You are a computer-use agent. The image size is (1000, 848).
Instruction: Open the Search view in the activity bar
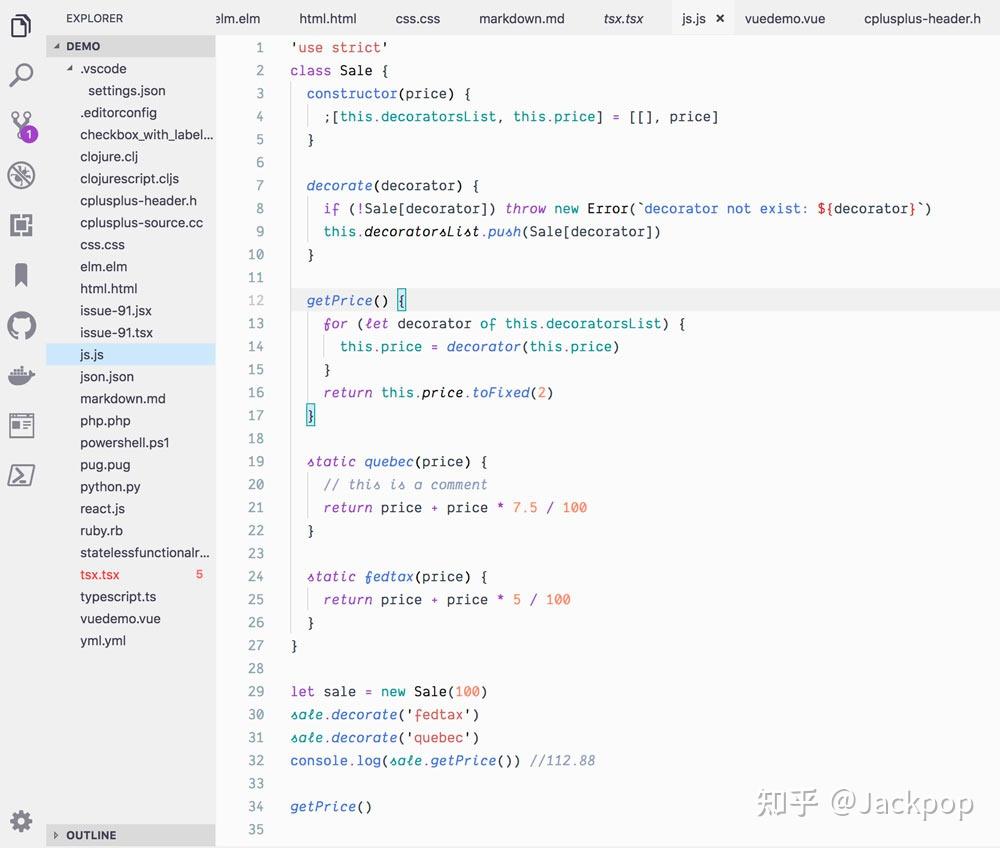[22, 75]
